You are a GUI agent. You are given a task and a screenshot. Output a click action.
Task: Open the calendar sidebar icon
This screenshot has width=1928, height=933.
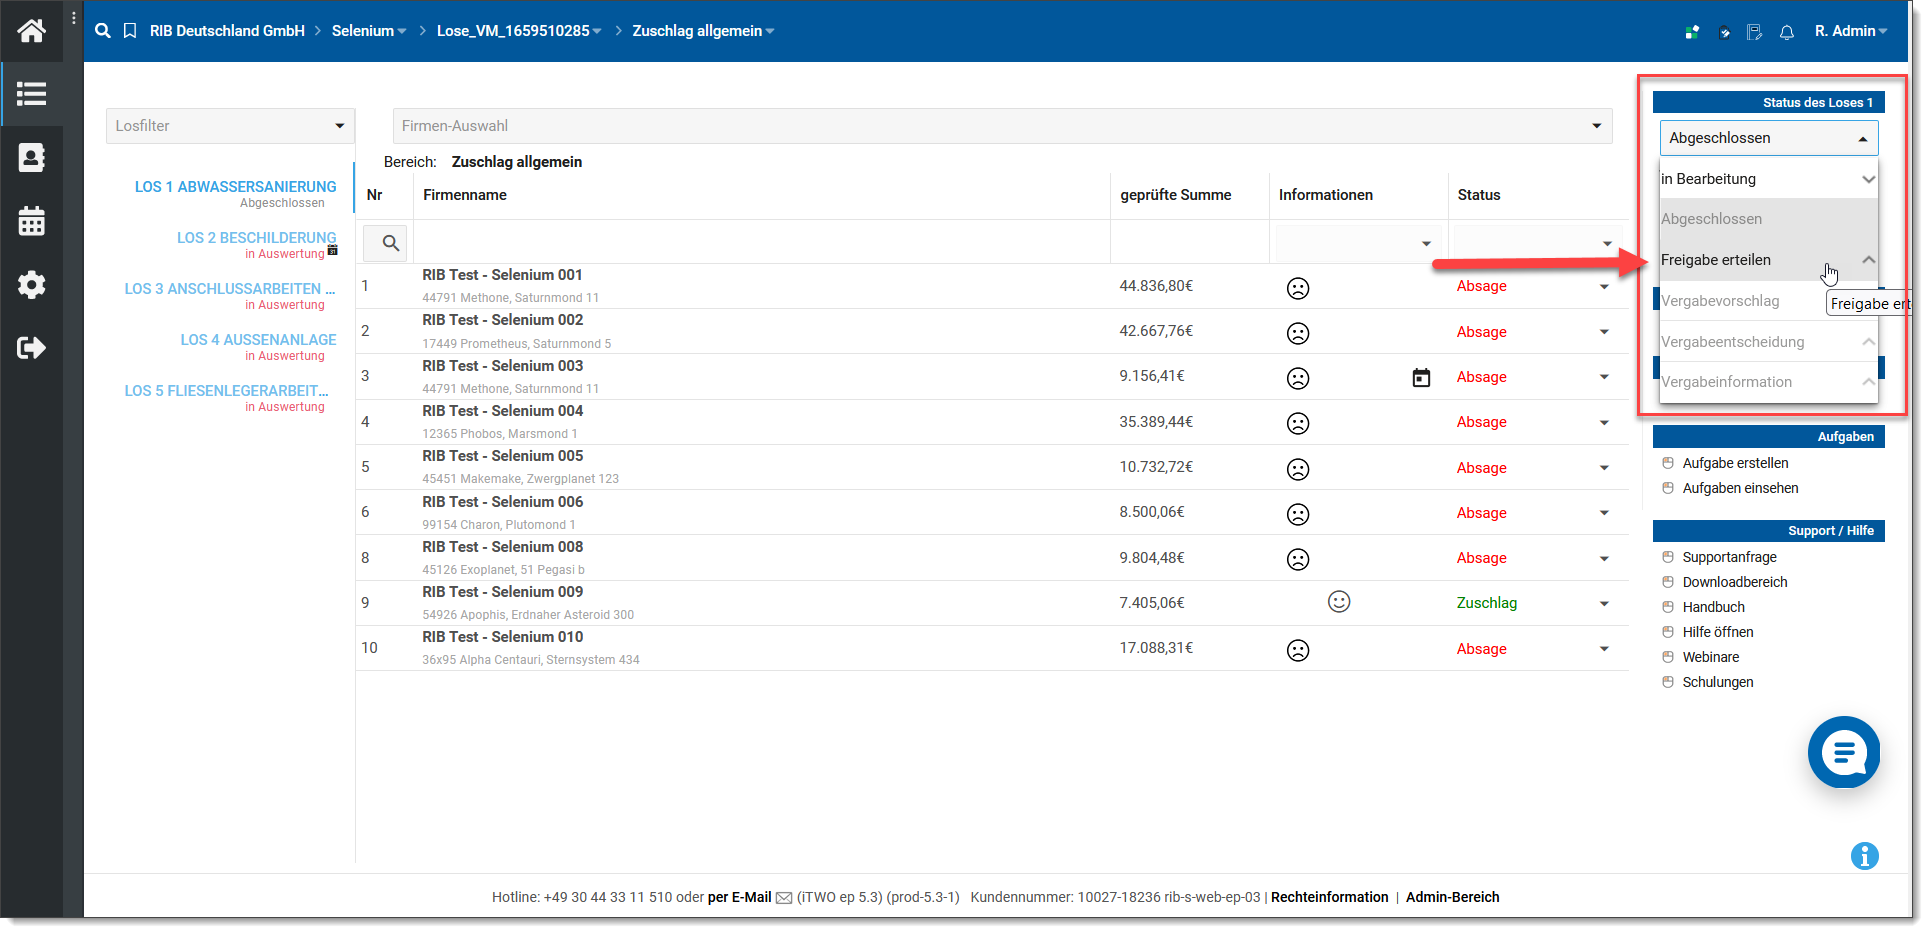[31, 221]
